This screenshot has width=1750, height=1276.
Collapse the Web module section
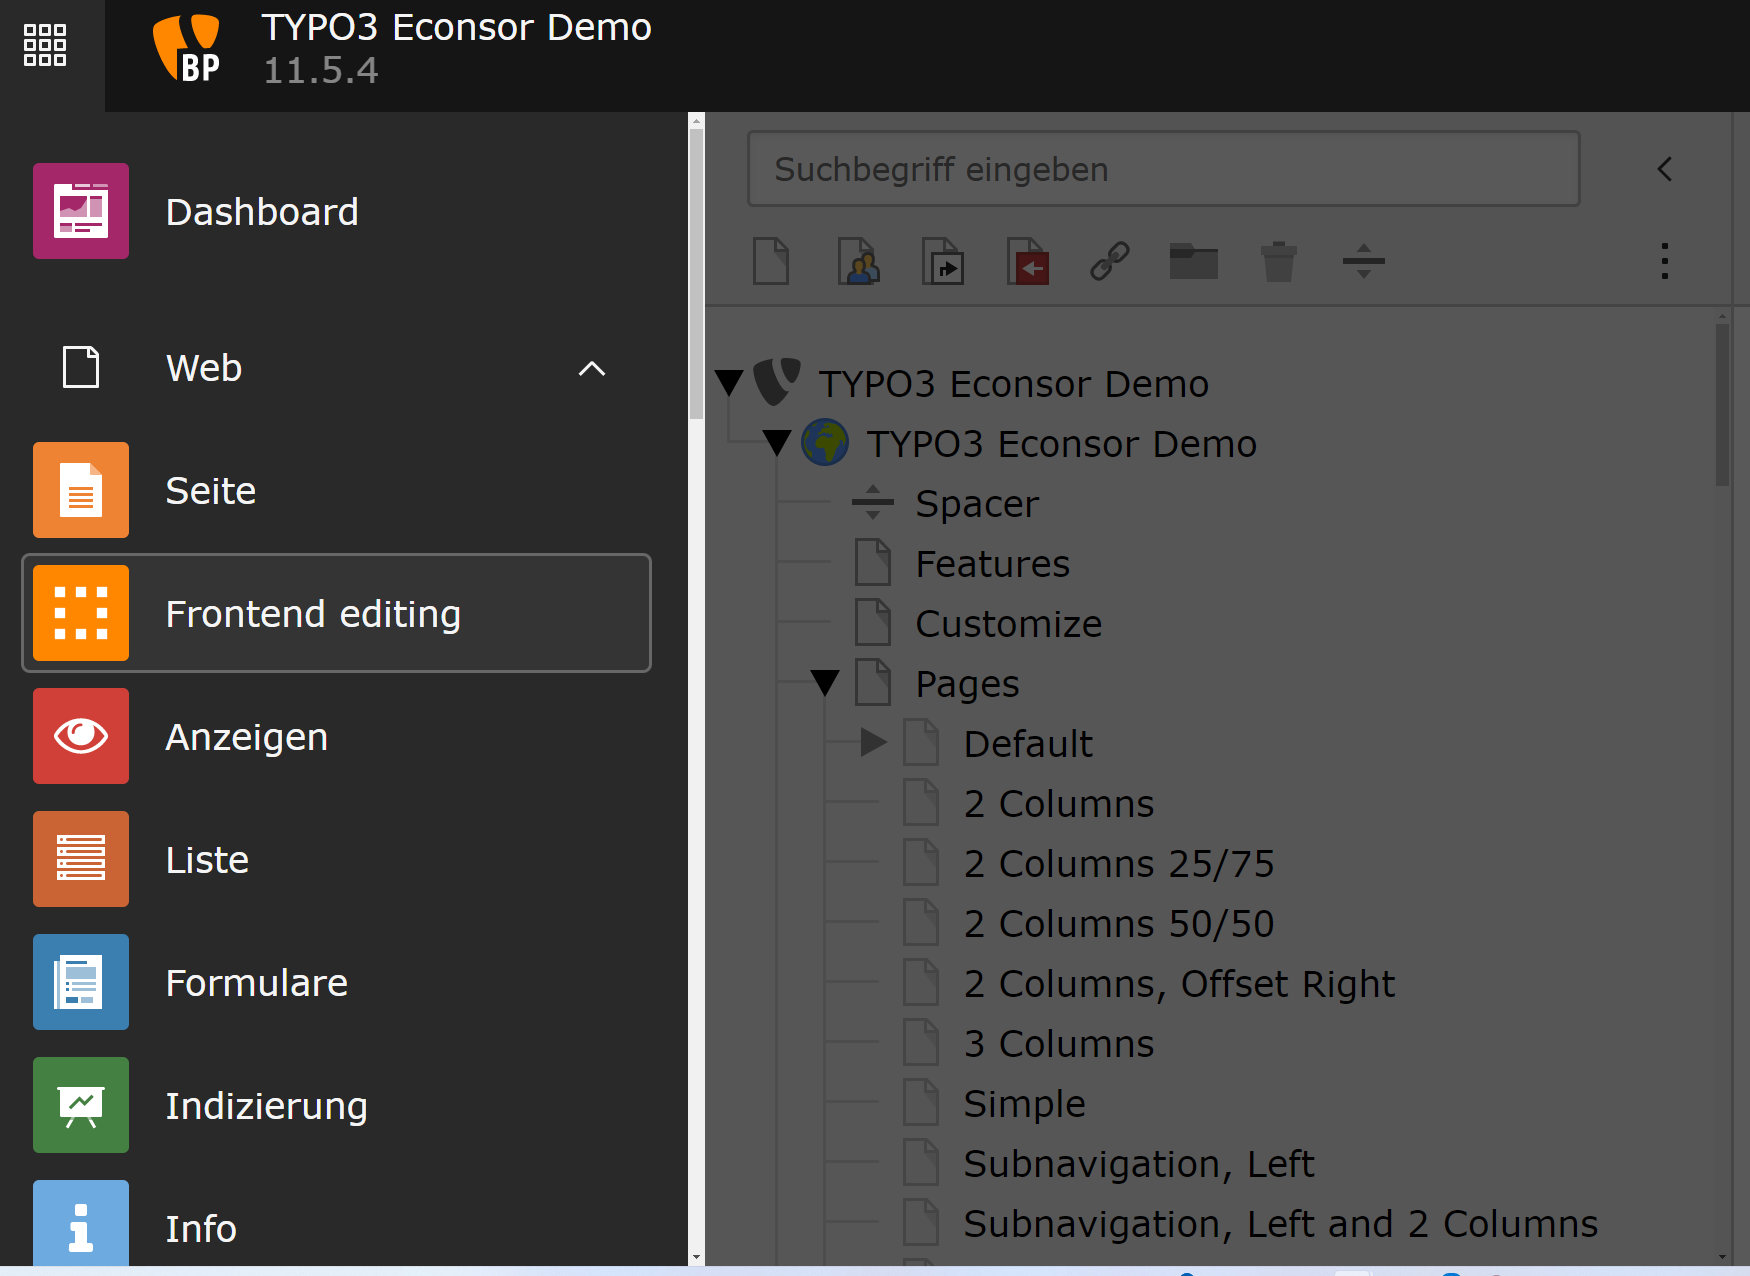click(591, 368)
